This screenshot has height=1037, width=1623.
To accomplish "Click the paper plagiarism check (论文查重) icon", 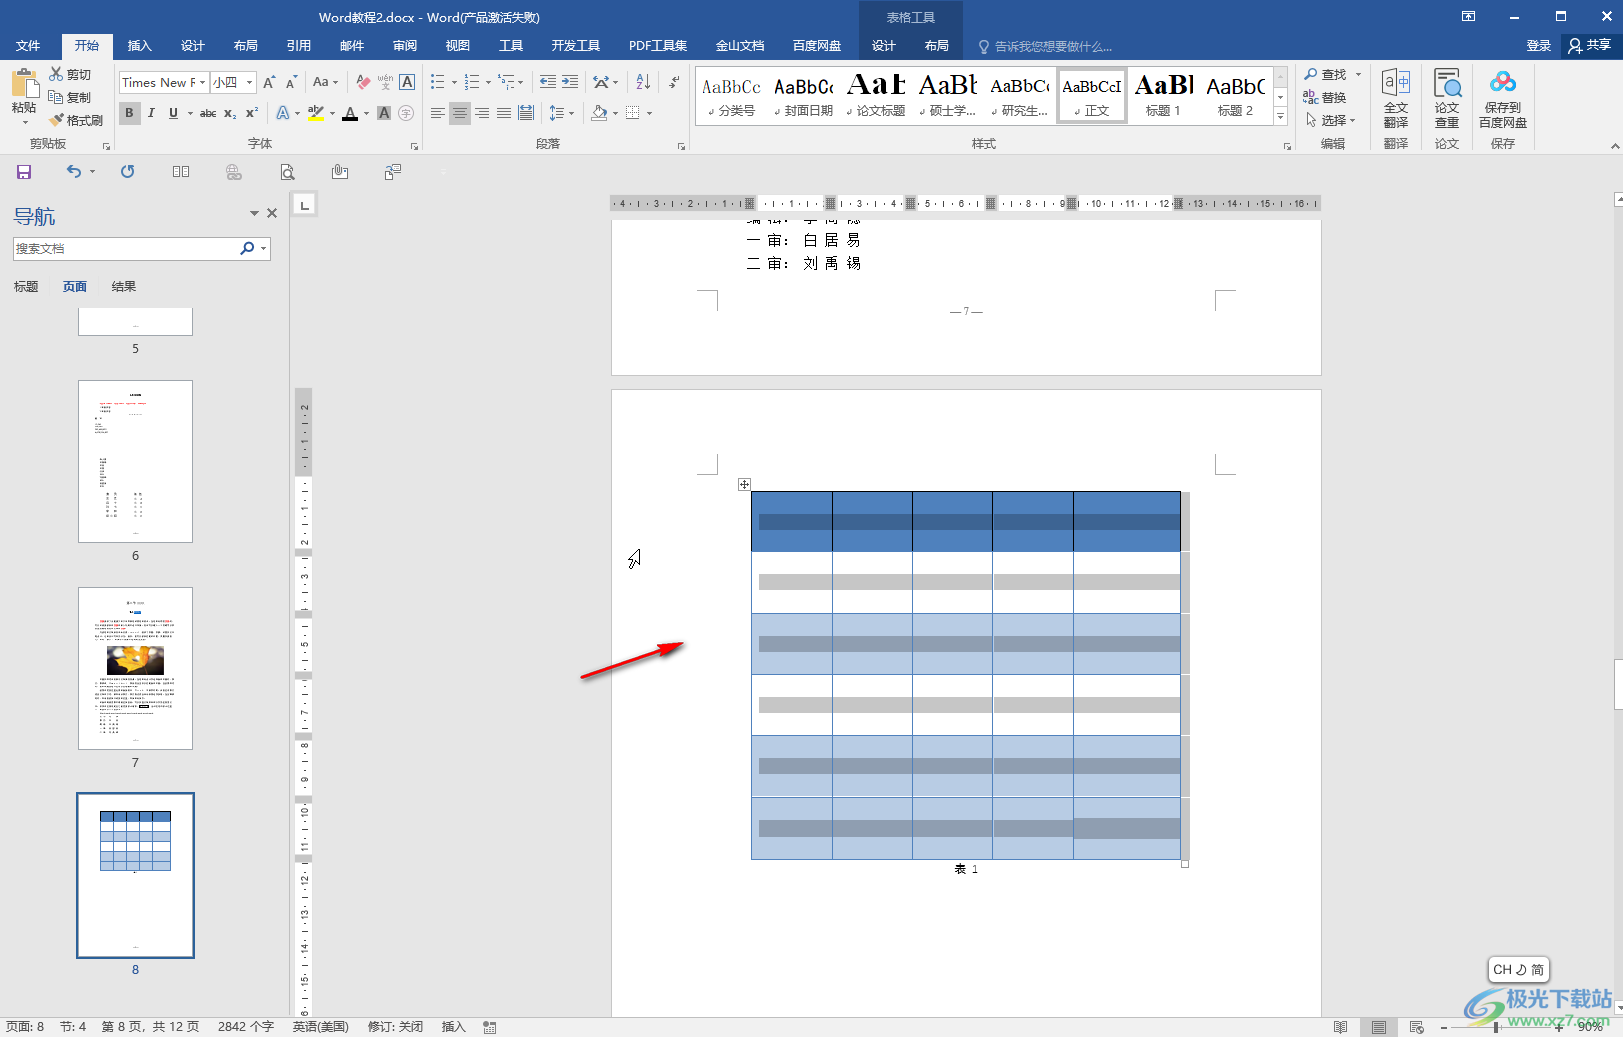I will pos(1447,99).
